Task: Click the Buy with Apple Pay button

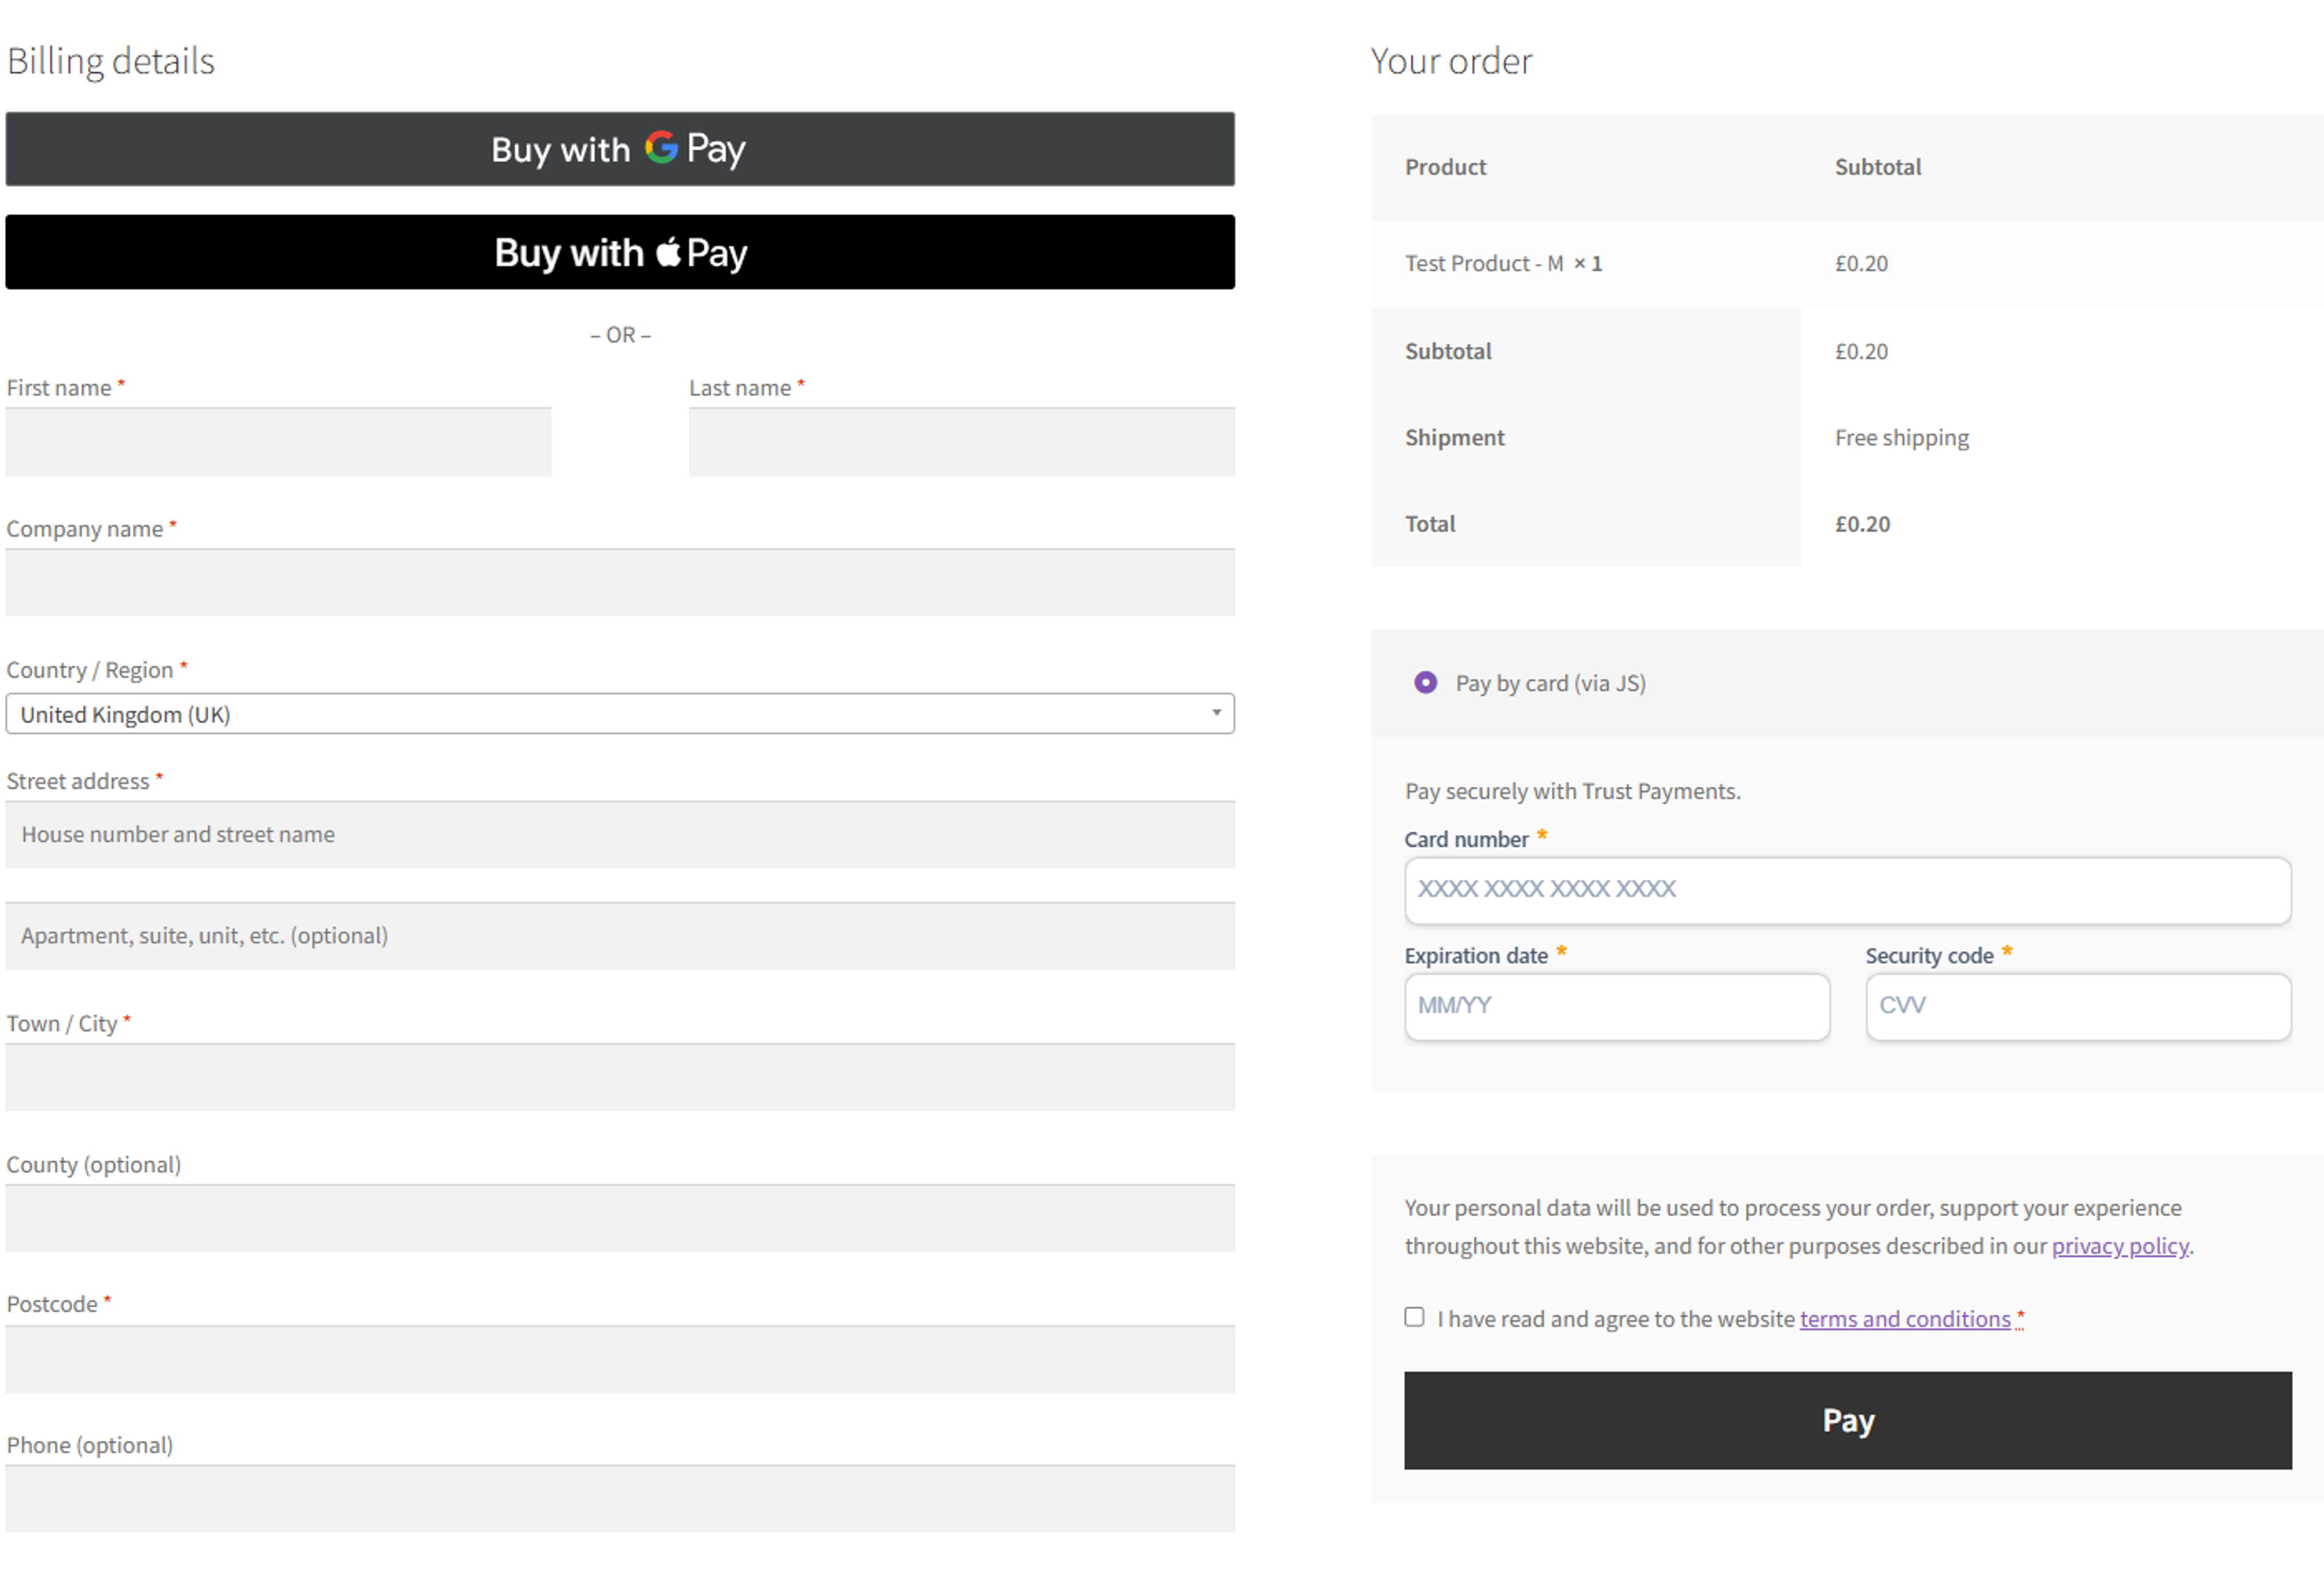Action: pyautogui.click(x=620, y=252)
